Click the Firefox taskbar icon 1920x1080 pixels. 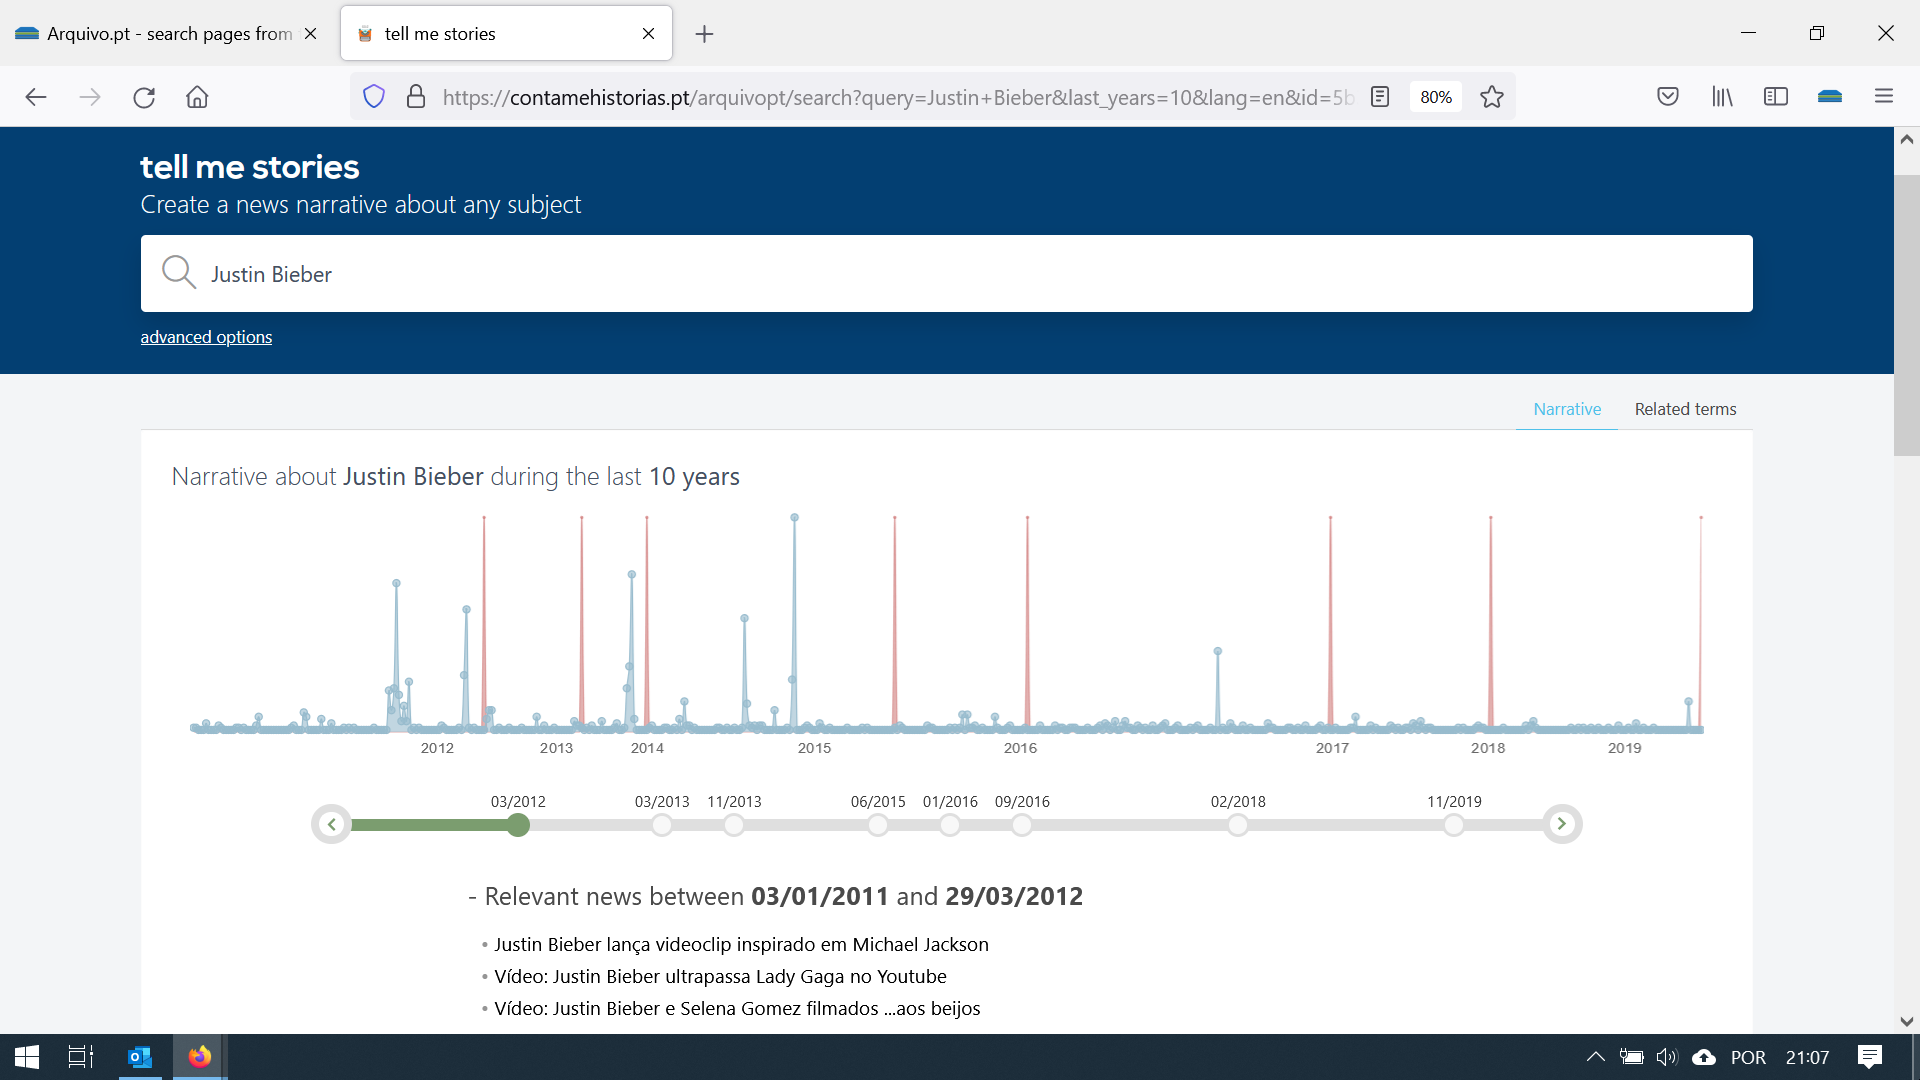200,1057
